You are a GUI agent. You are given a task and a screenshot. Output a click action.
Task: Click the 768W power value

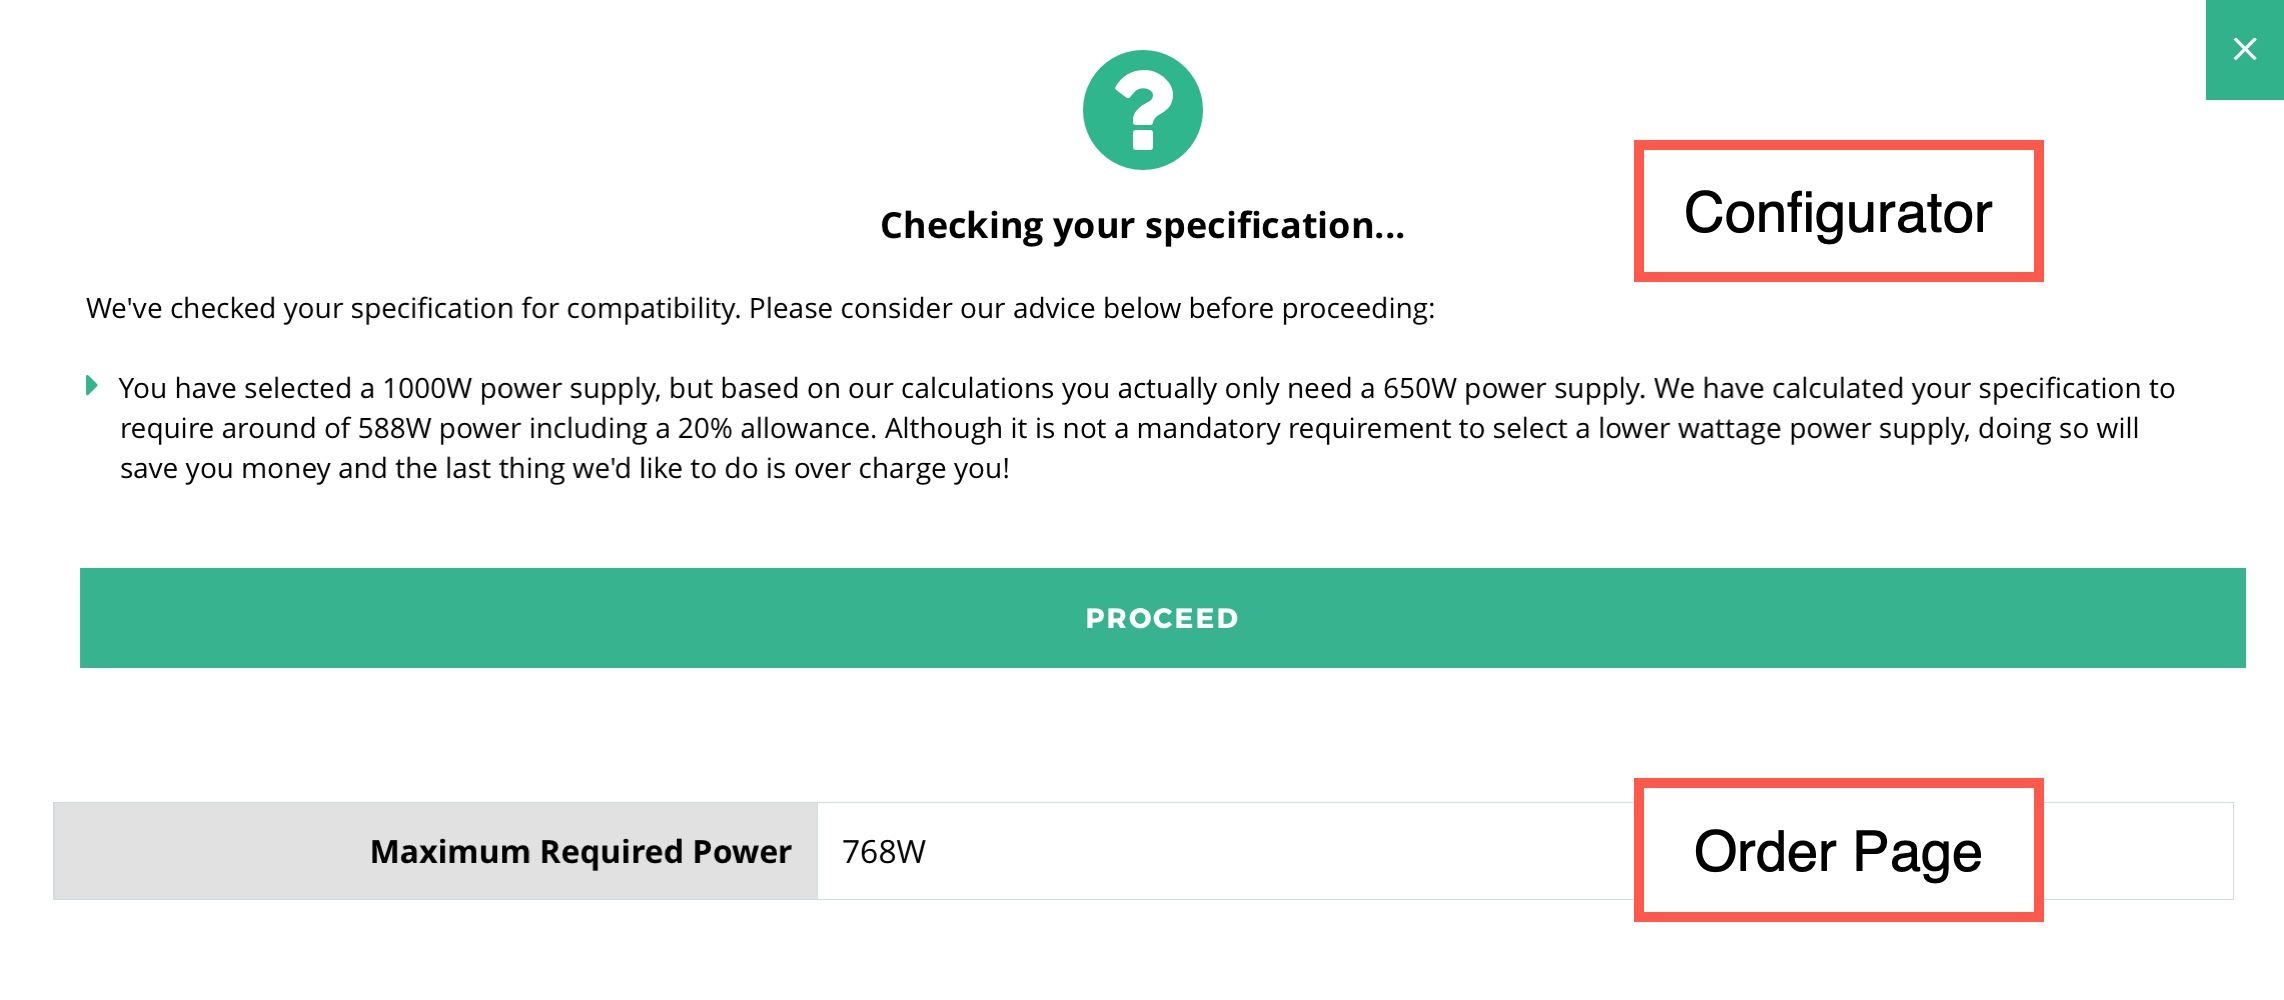[884, 852]
